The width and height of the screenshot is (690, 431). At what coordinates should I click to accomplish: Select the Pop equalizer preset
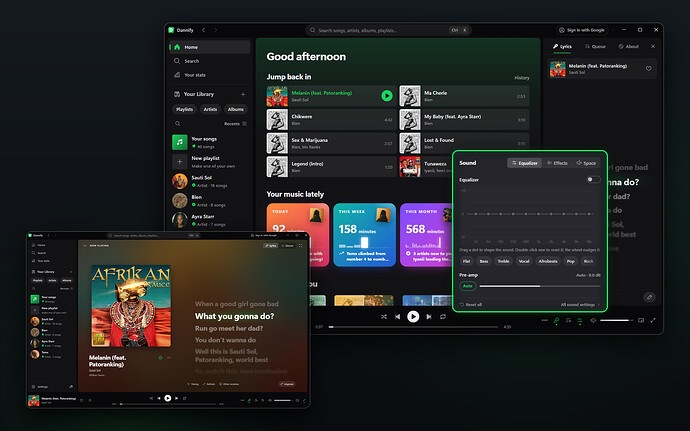pyautogui.click(x=571, y=261)
